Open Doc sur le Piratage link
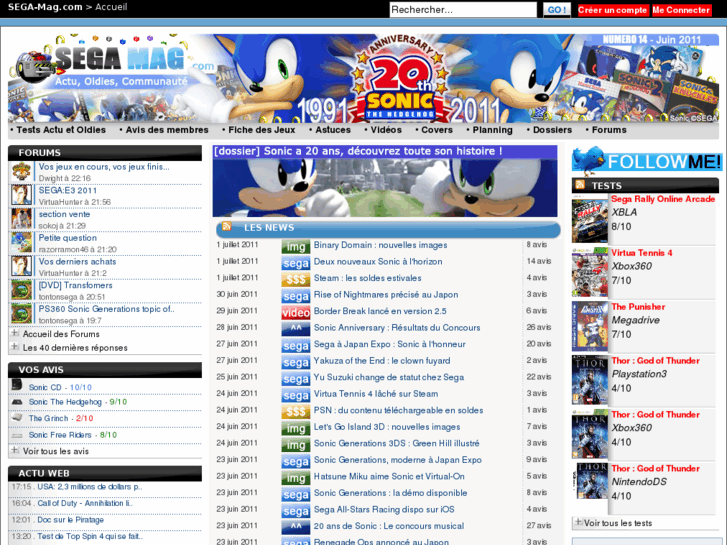727x545 pixels. point(70,520)
